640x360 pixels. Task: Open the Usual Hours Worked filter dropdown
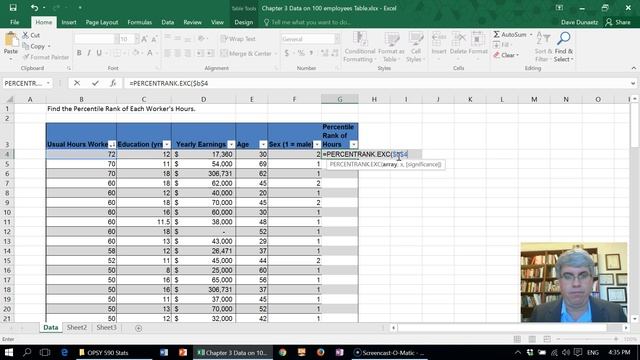(x=112, y=144)
